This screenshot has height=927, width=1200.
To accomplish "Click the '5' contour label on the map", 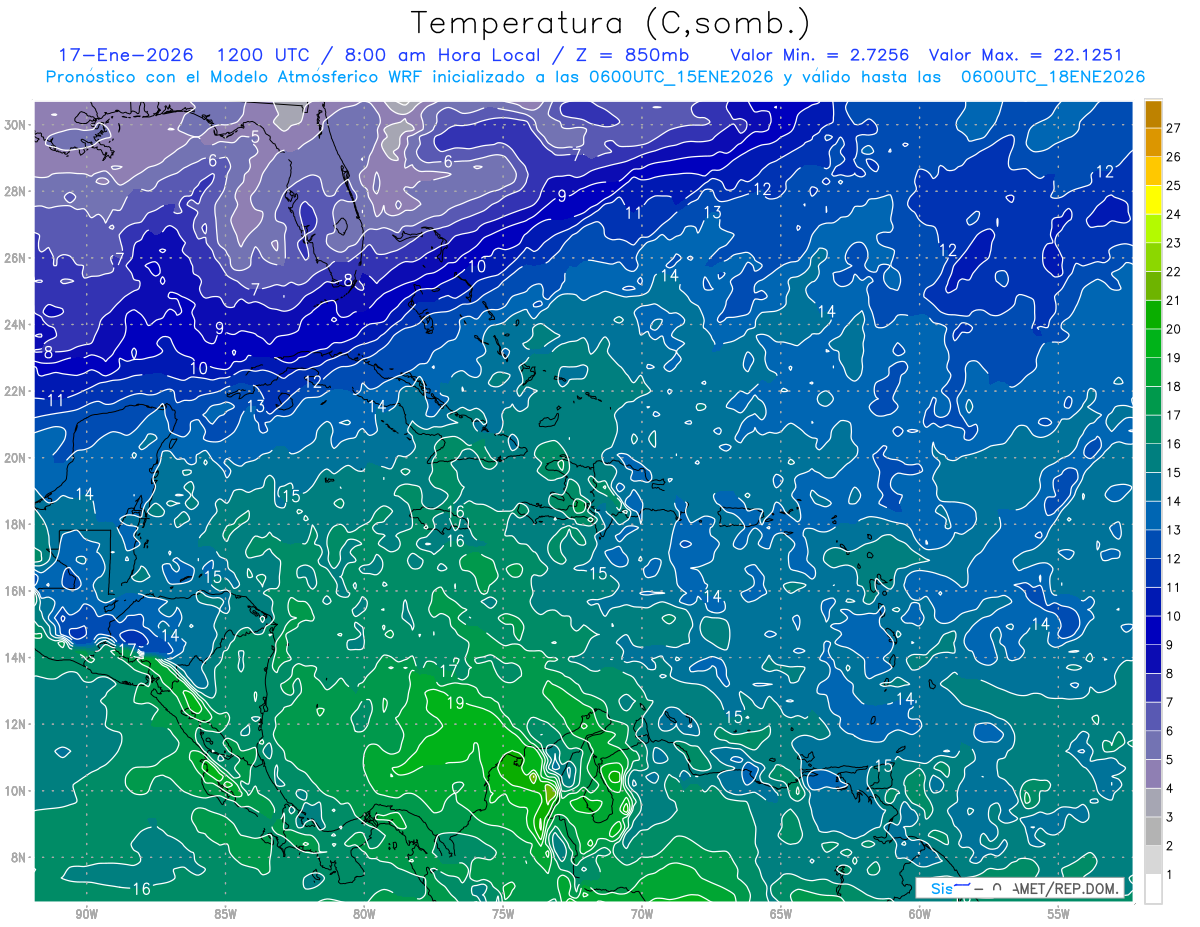I will coord(255,137).
